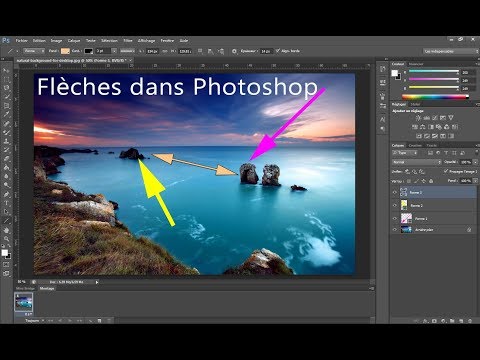
Task: Open the Toujours loop dropdown
Action: 35,321
